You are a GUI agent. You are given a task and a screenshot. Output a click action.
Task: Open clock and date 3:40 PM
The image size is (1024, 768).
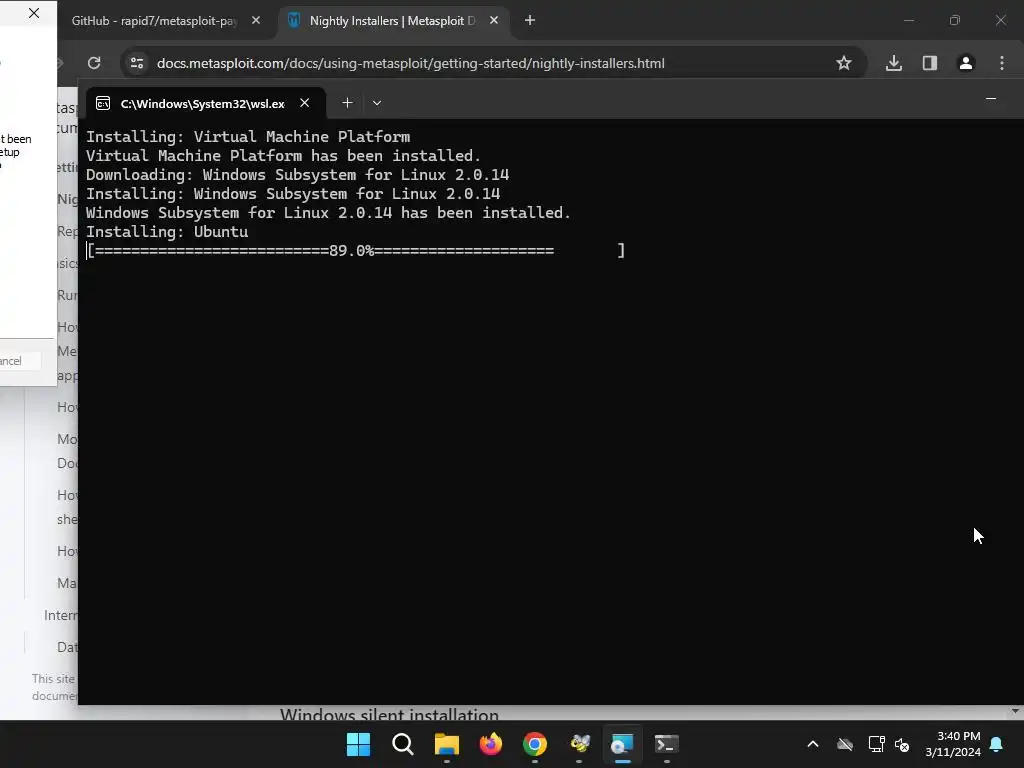point(953,744)
